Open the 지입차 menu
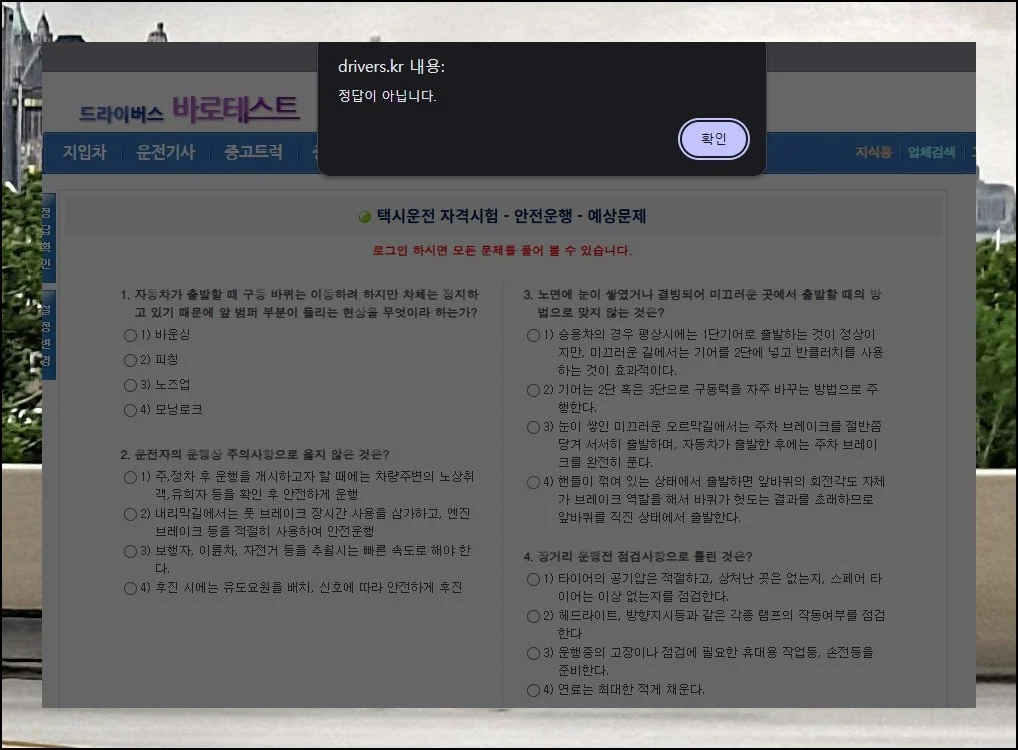Viewport: 1018px width, 750px height. pos(83,153)
